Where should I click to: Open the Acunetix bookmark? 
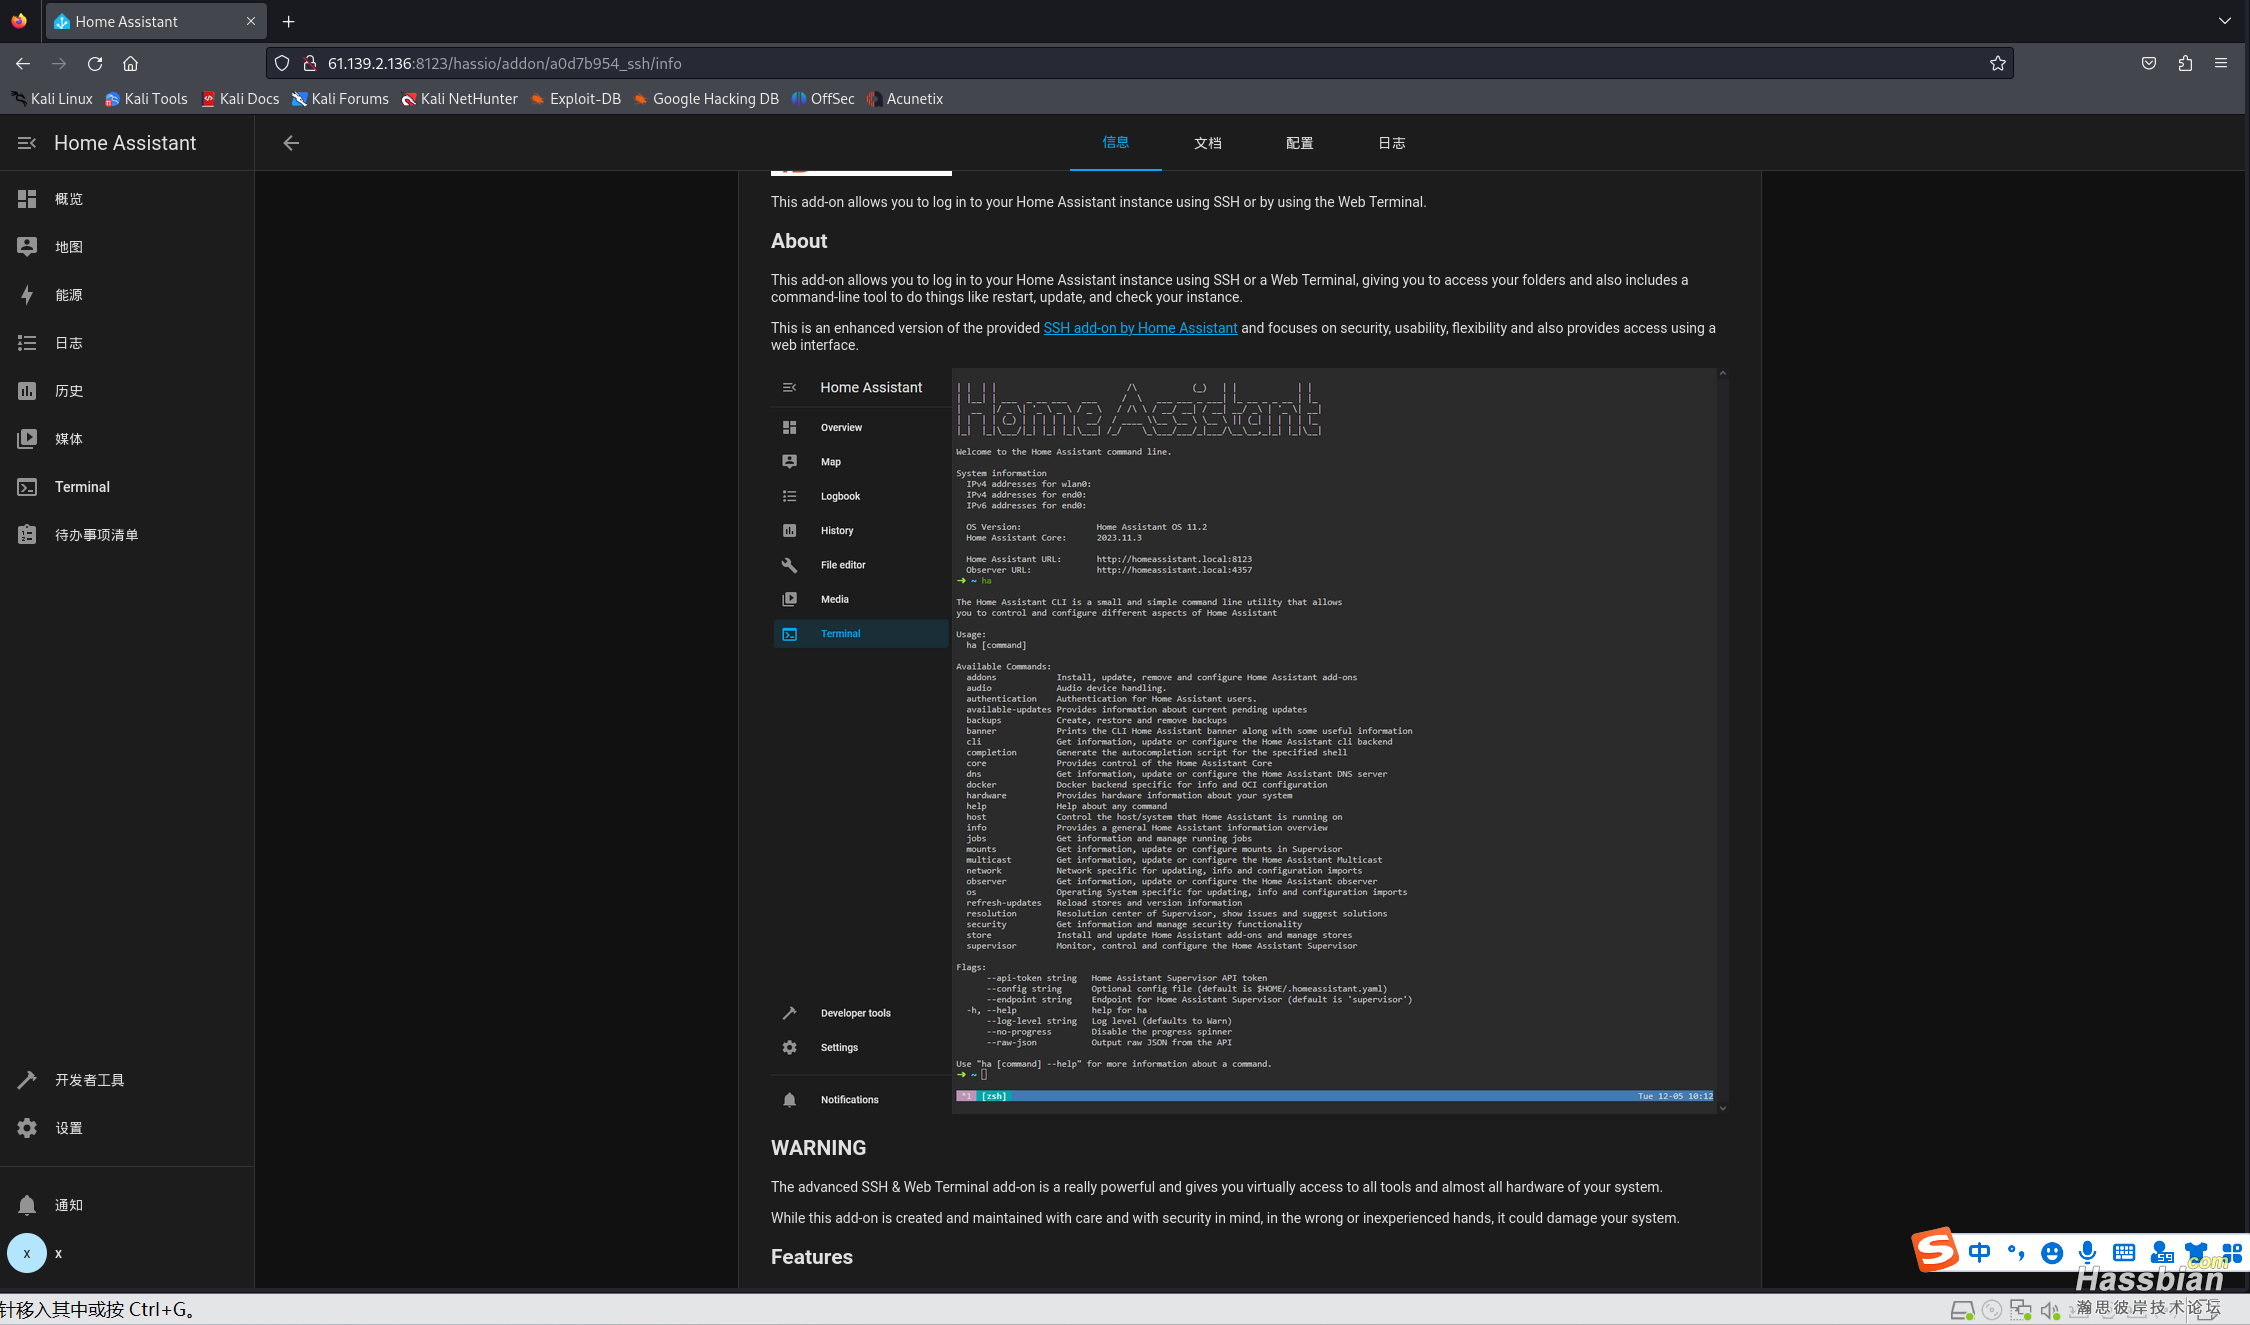[905, 99]
